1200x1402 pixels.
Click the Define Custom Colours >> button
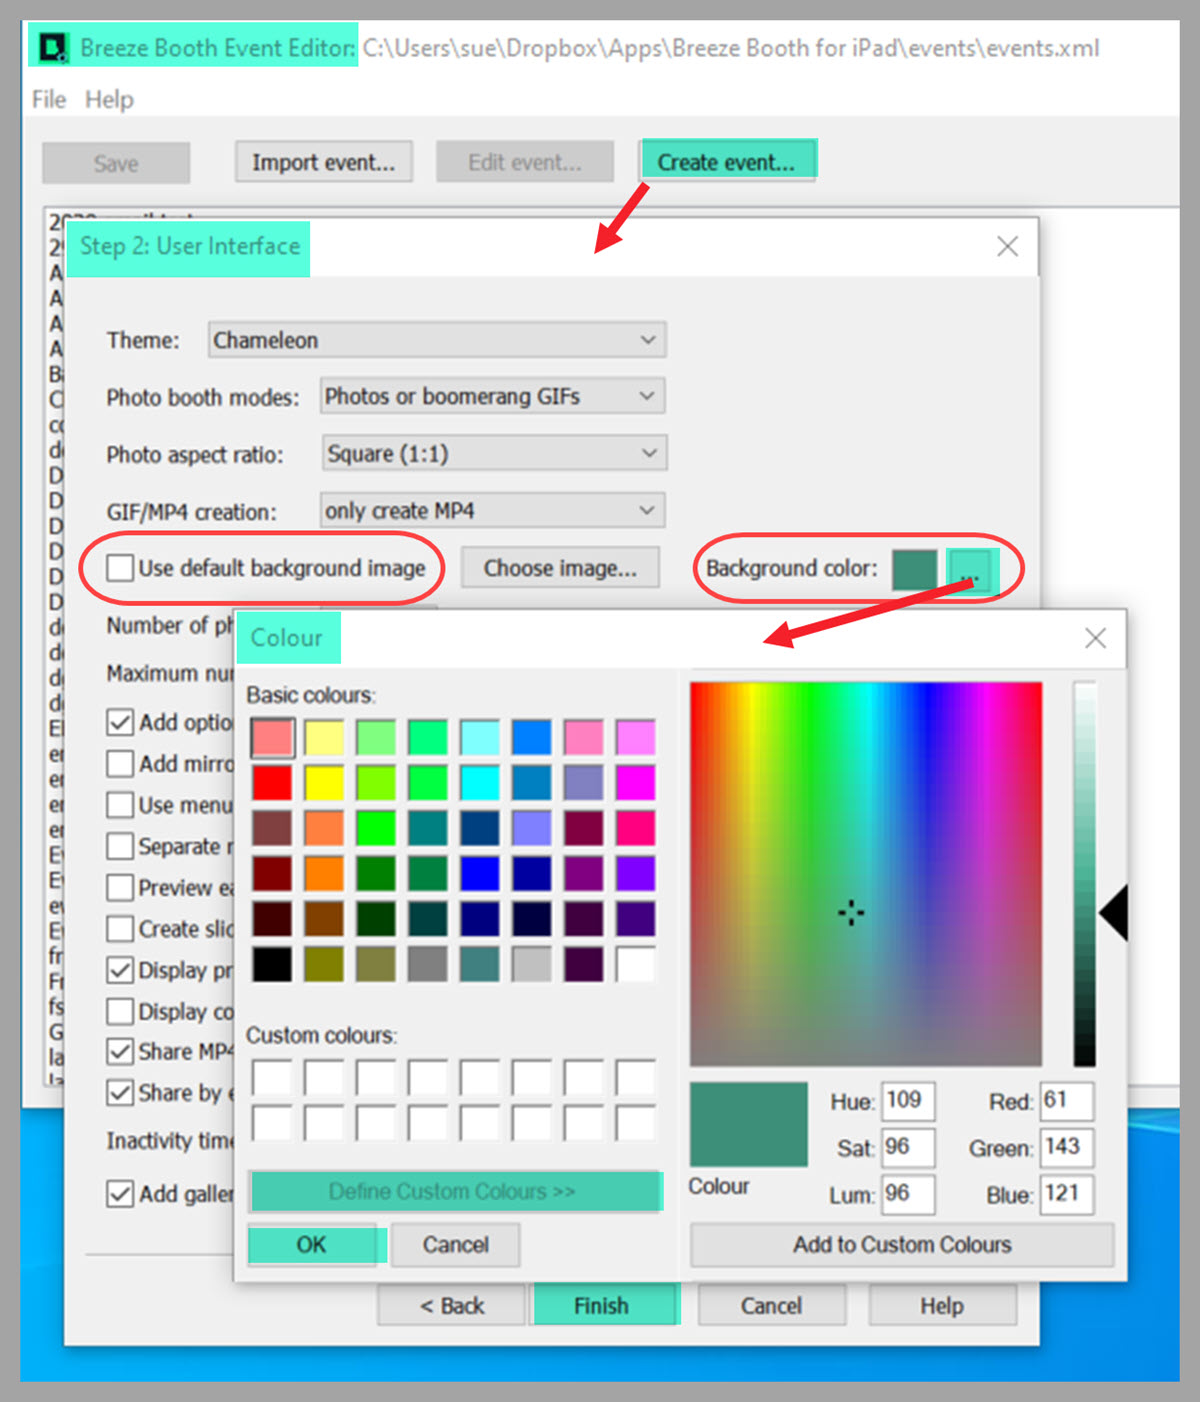click(x=455, y=1191)
